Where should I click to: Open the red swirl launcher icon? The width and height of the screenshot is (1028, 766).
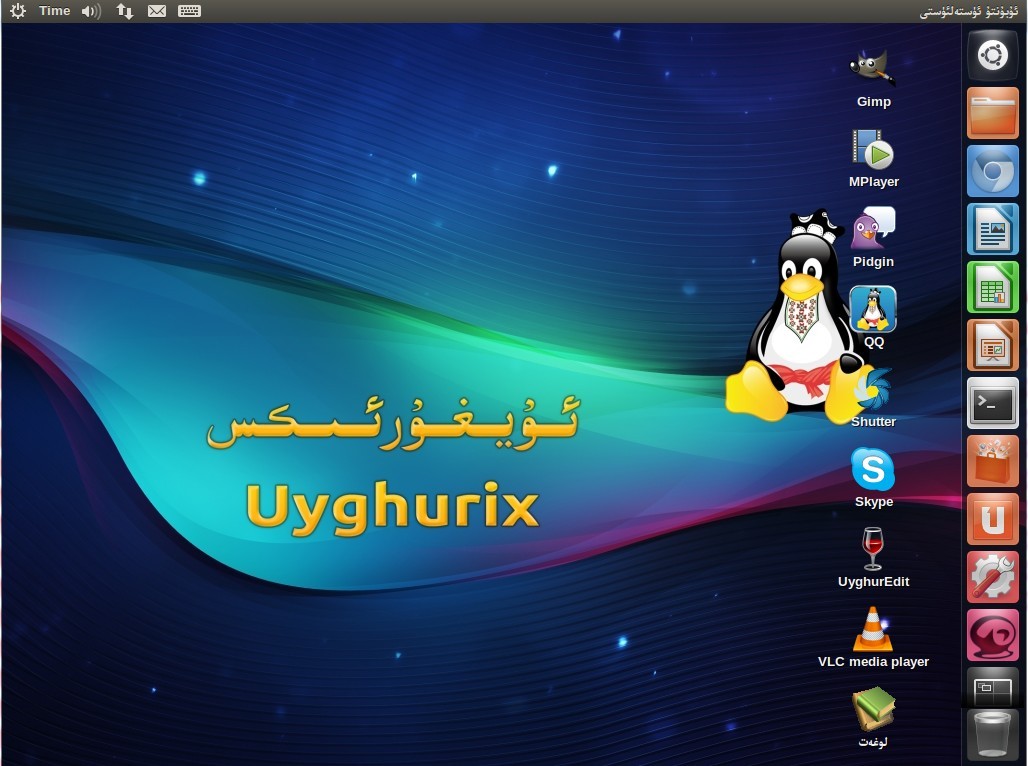(993, 635)
